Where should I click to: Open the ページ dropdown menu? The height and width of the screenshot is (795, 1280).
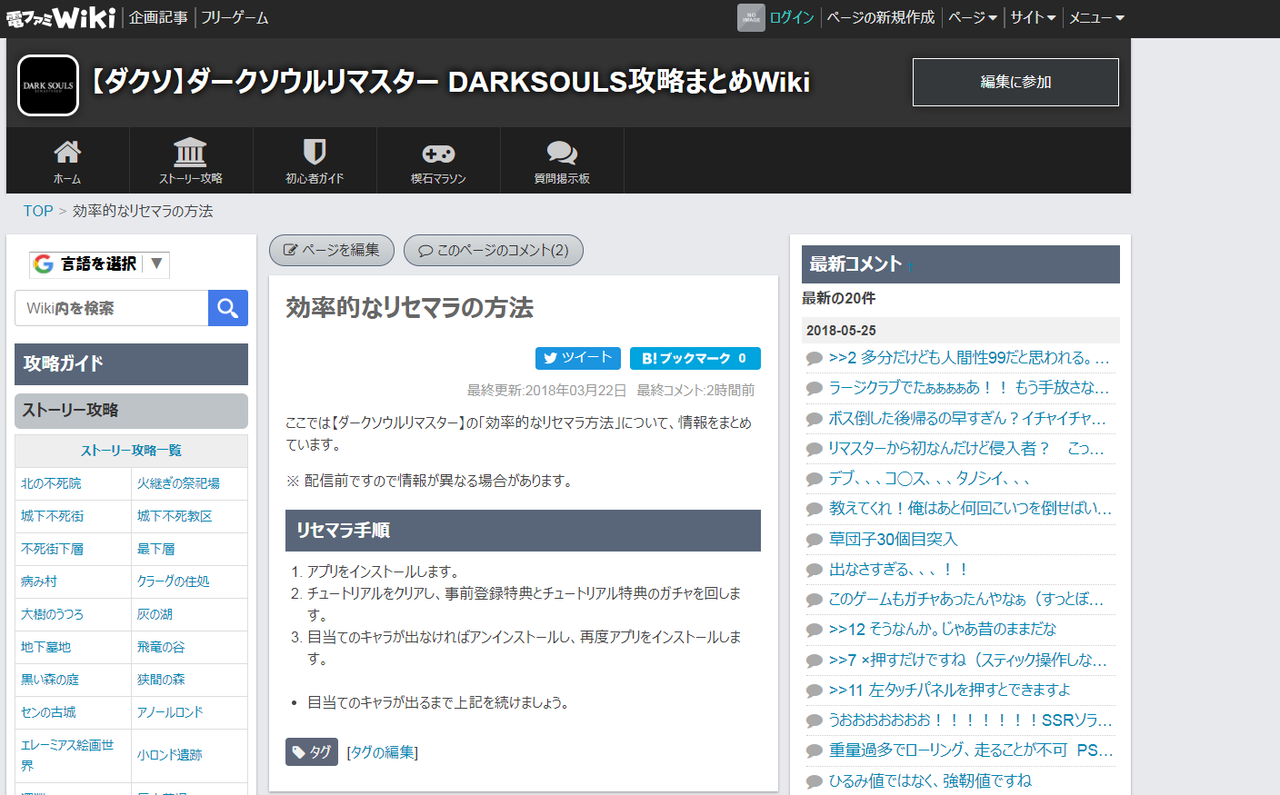click(x=972, y=17)
